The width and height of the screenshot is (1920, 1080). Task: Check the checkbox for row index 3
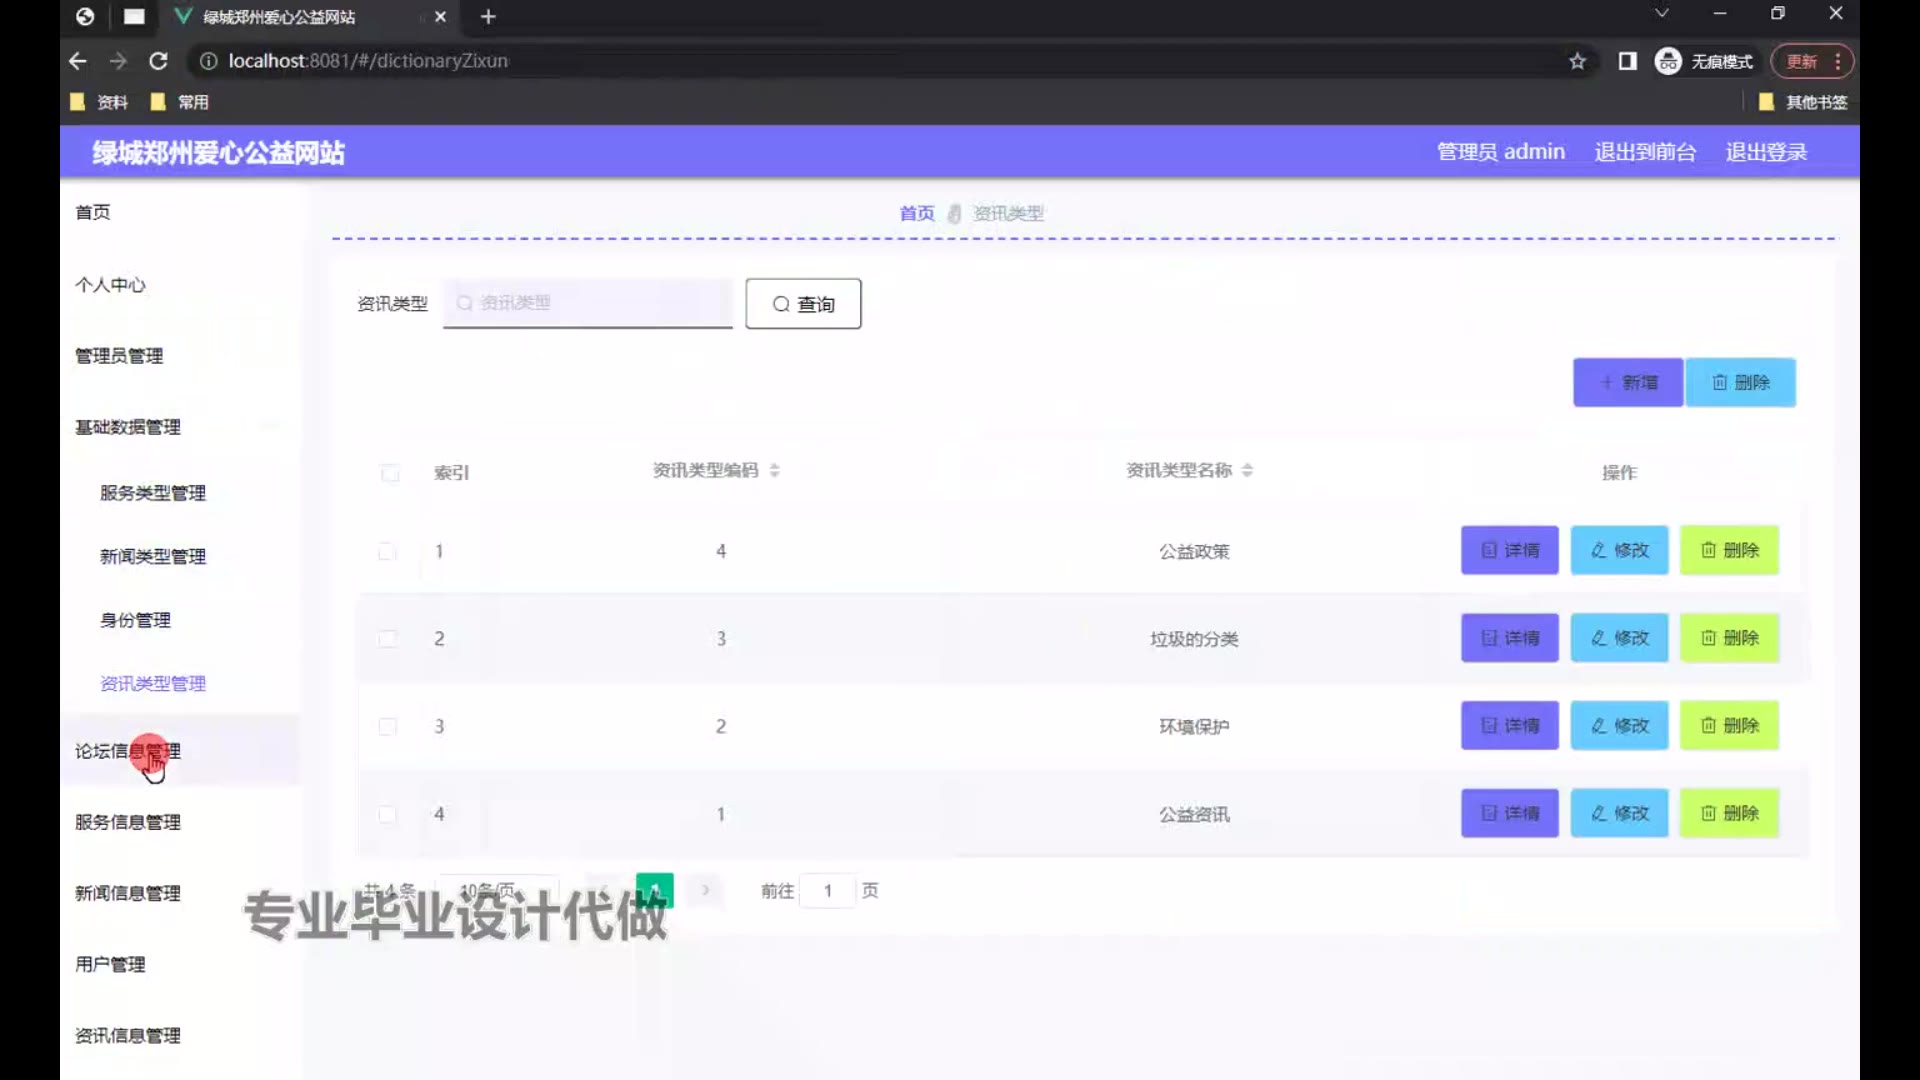[x=387, y=726]
